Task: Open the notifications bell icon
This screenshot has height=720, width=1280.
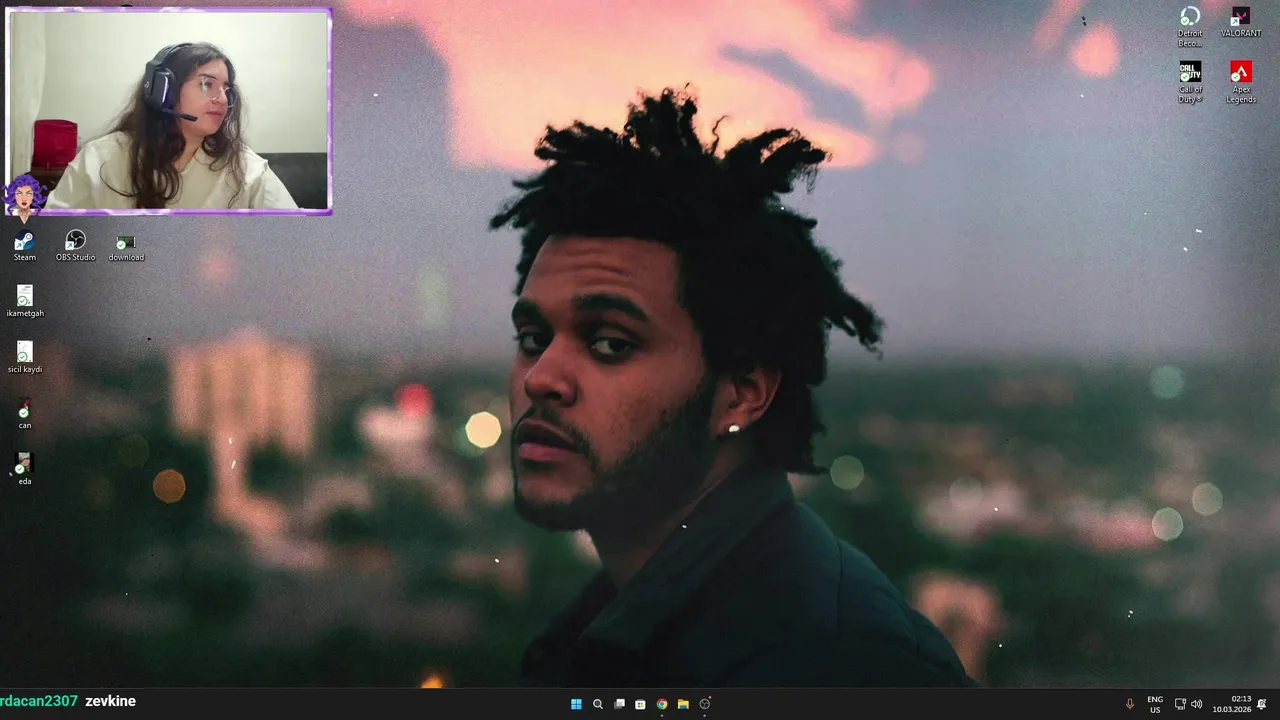Action: (x=1262, y=704)
